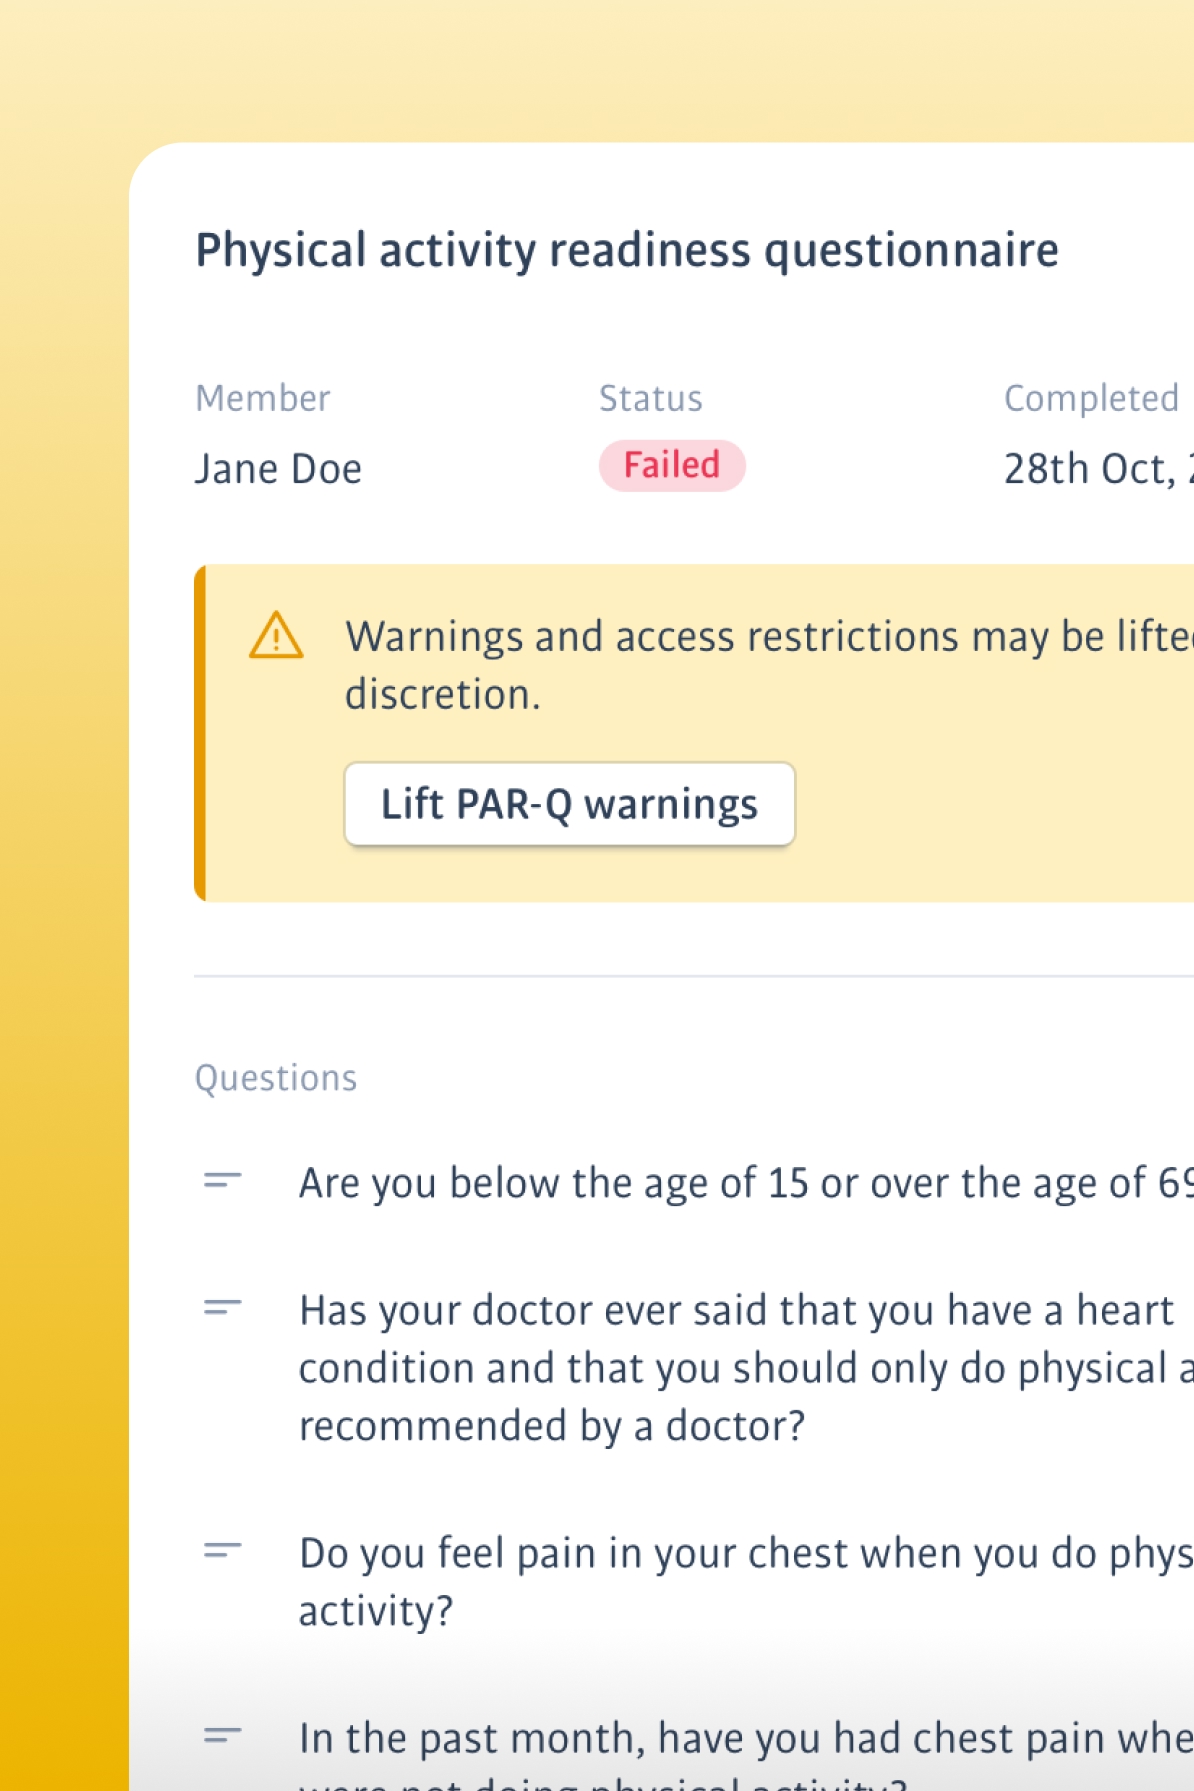Click the Physical activity readiness questionnaire title
1194x1791 pixels.
(627, 251)
